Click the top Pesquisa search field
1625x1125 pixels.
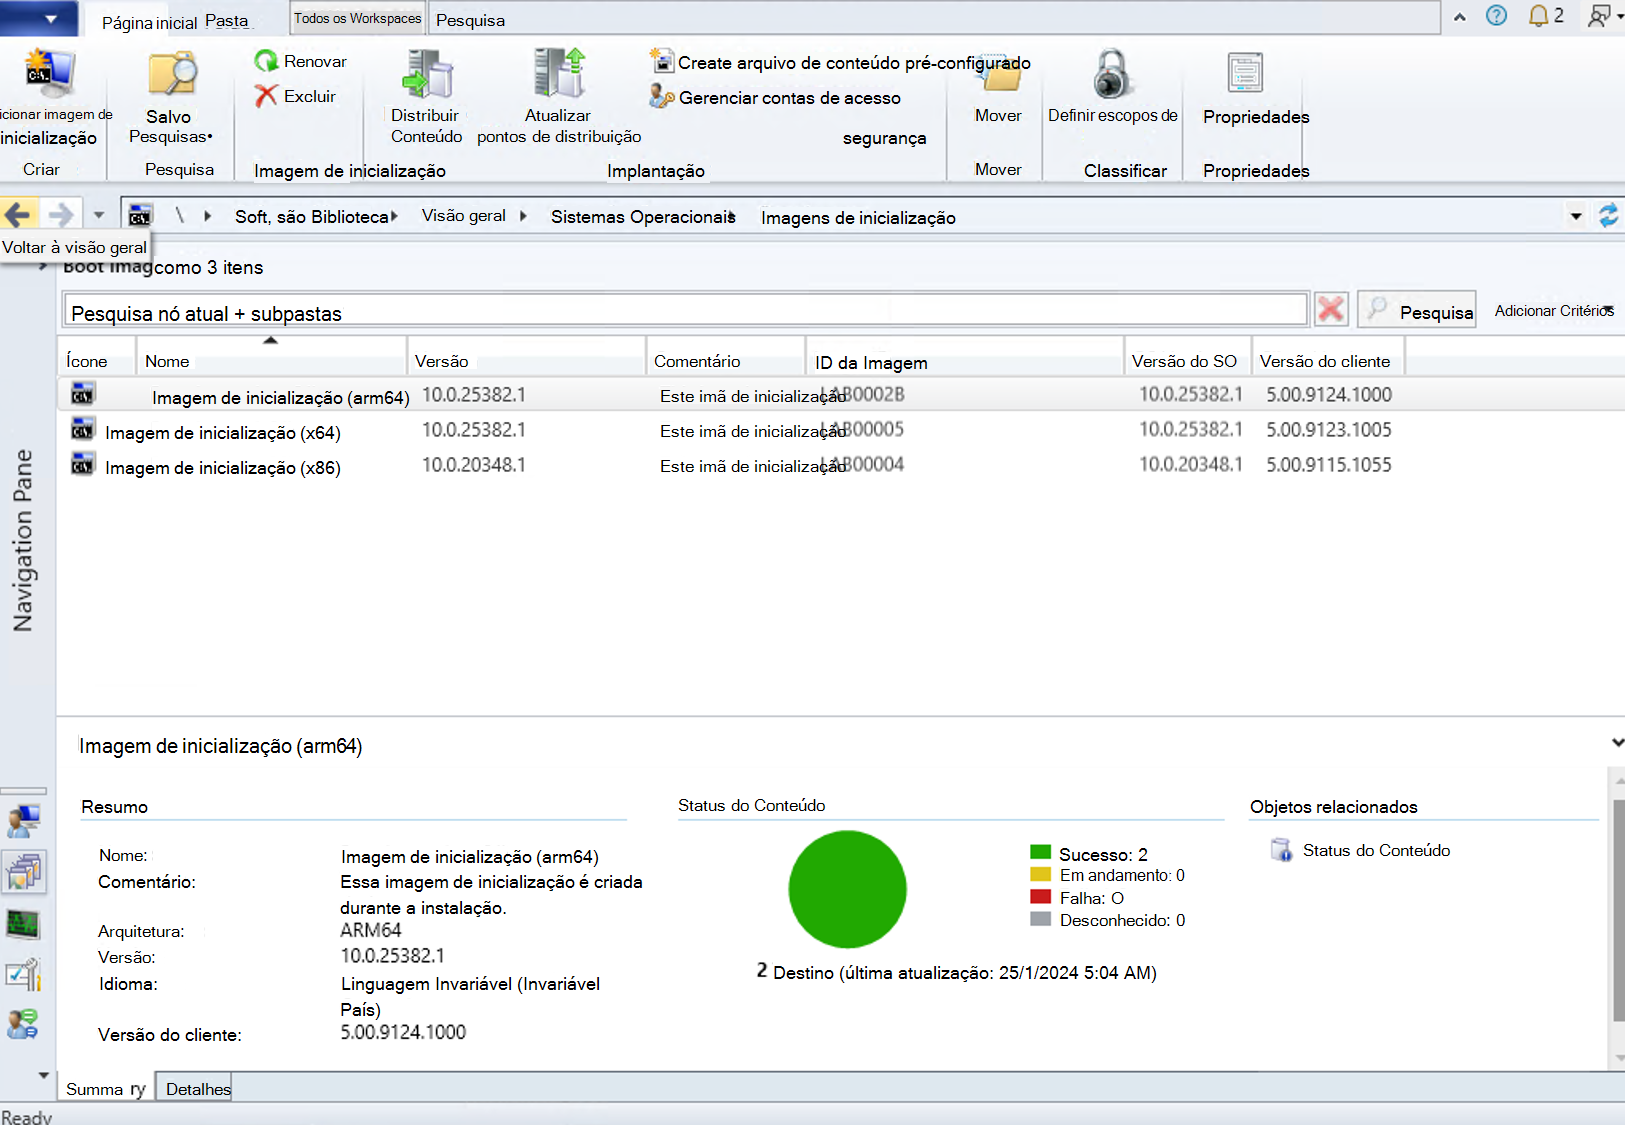pos(935,19)
